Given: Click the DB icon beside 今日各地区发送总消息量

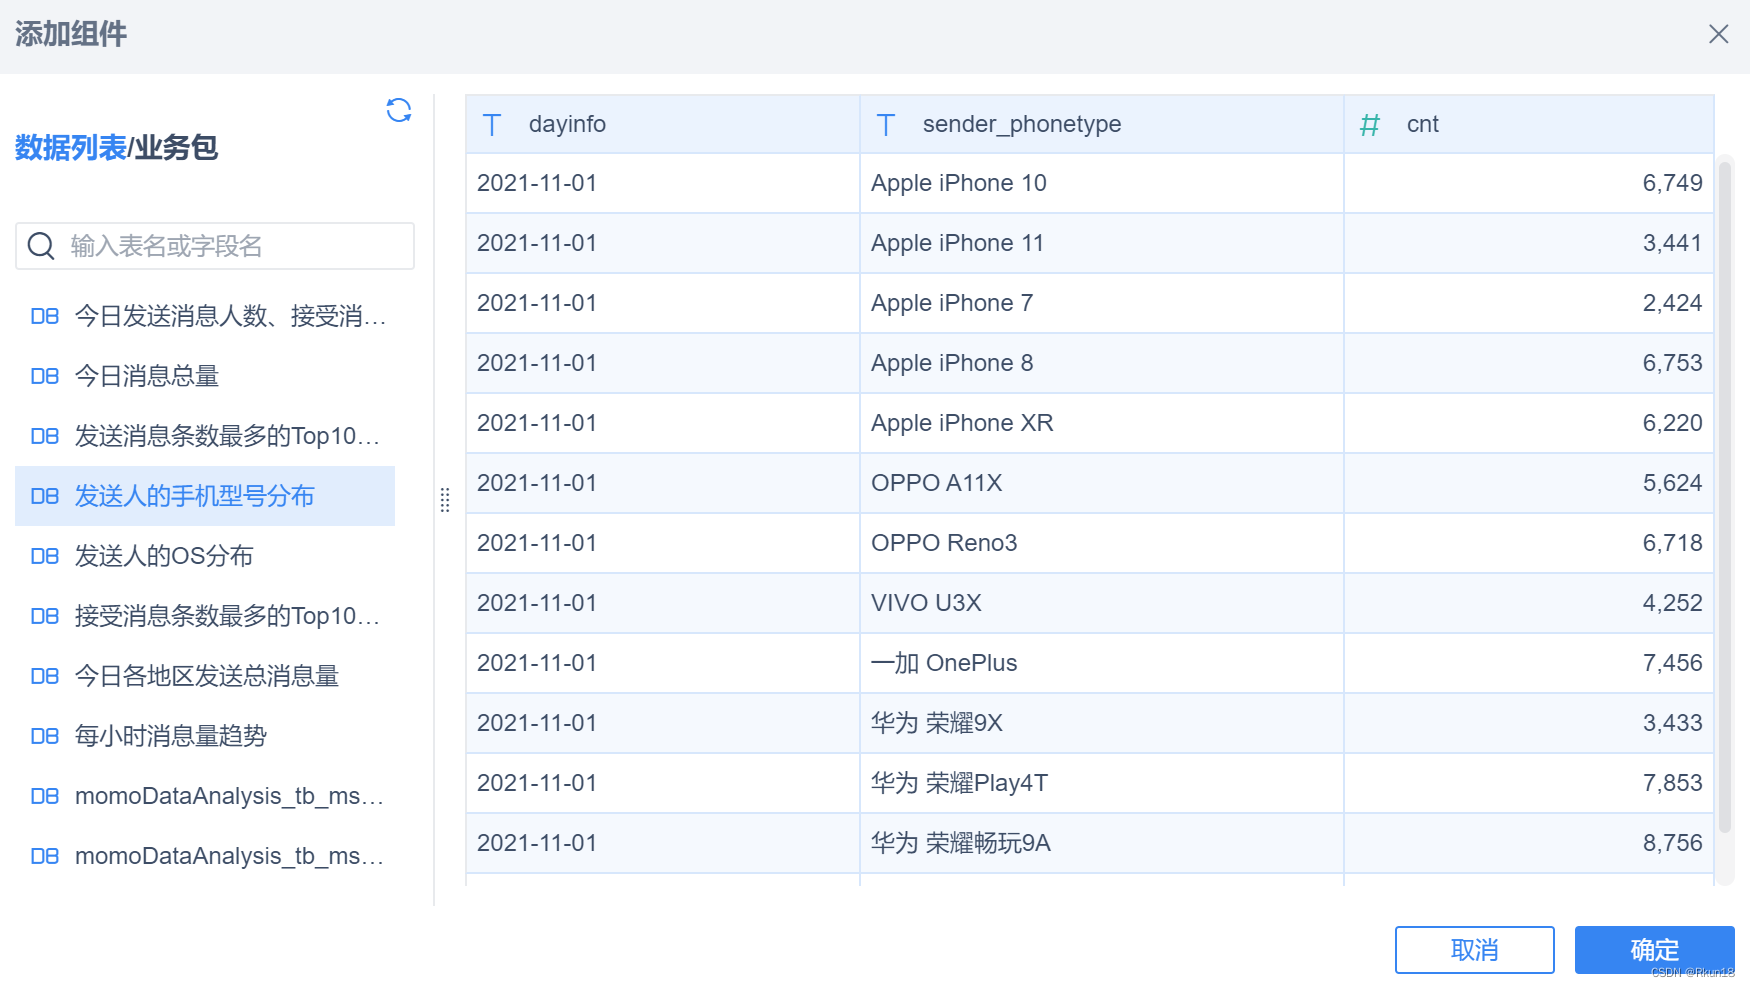Looking at the screenshot, I should [45, 676].
